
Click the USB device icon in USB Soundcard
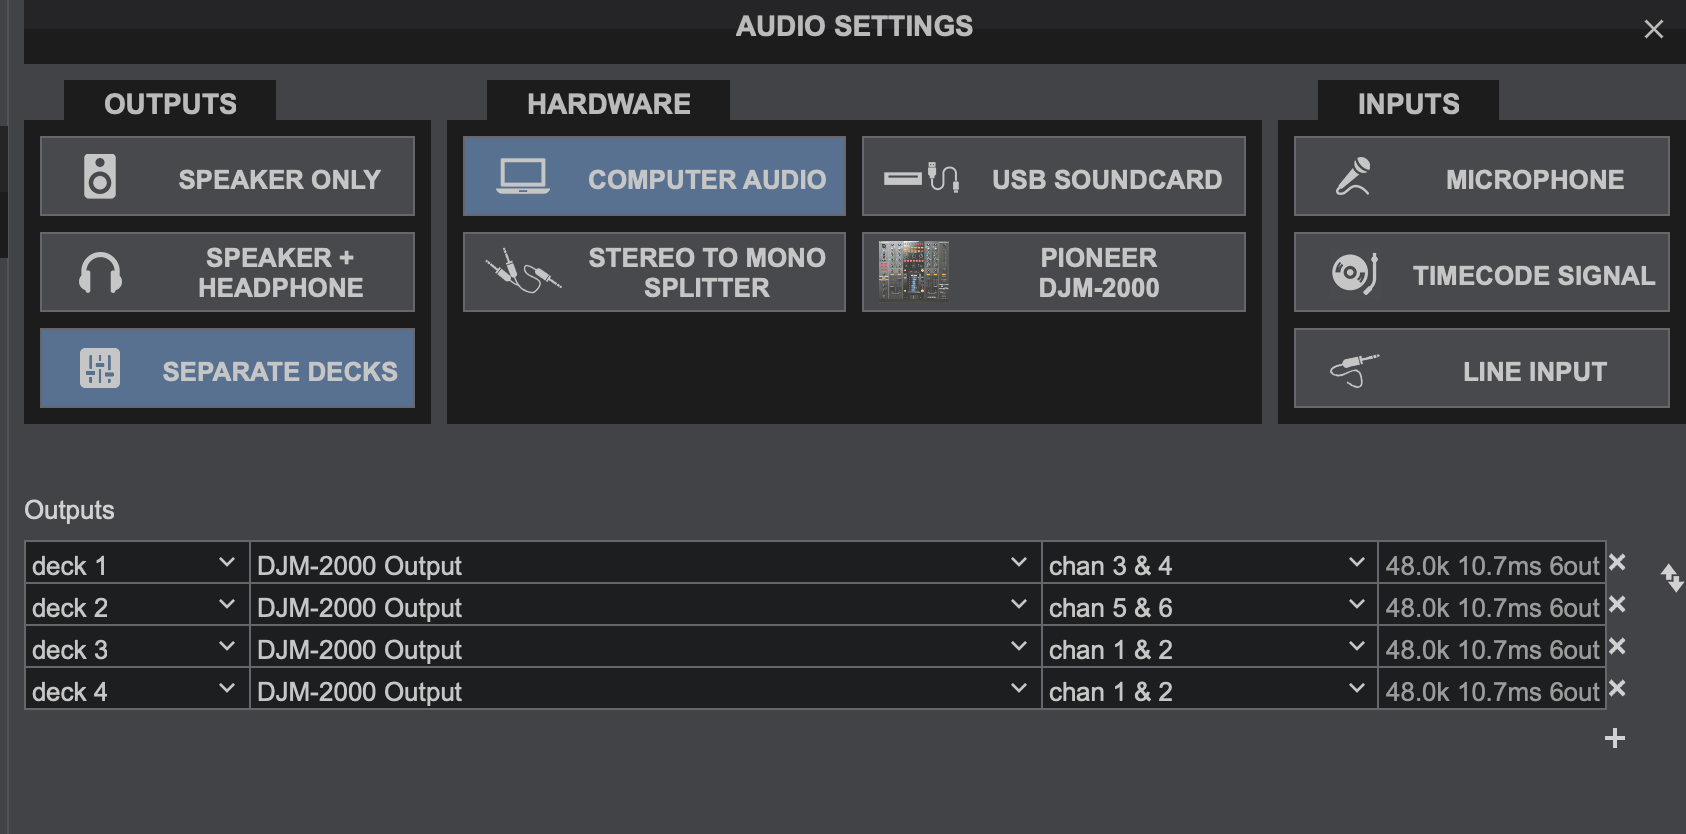[922, 177]
